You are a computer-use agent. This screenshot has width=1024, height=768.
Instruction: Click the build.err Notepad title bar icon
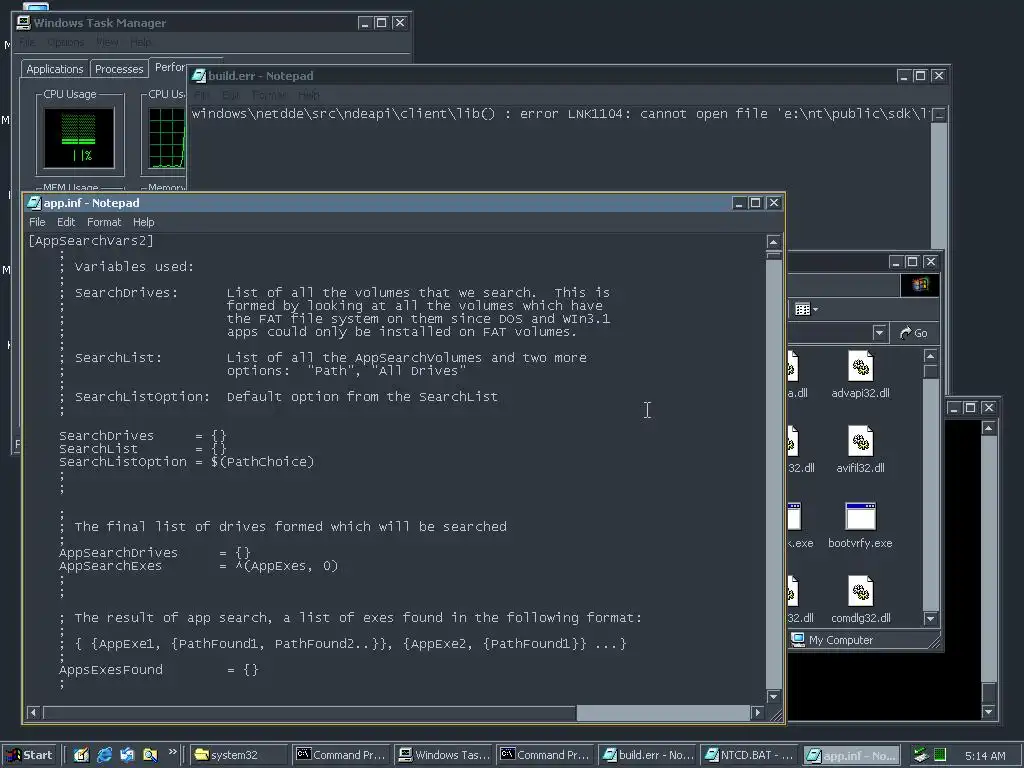click(199, 76)
